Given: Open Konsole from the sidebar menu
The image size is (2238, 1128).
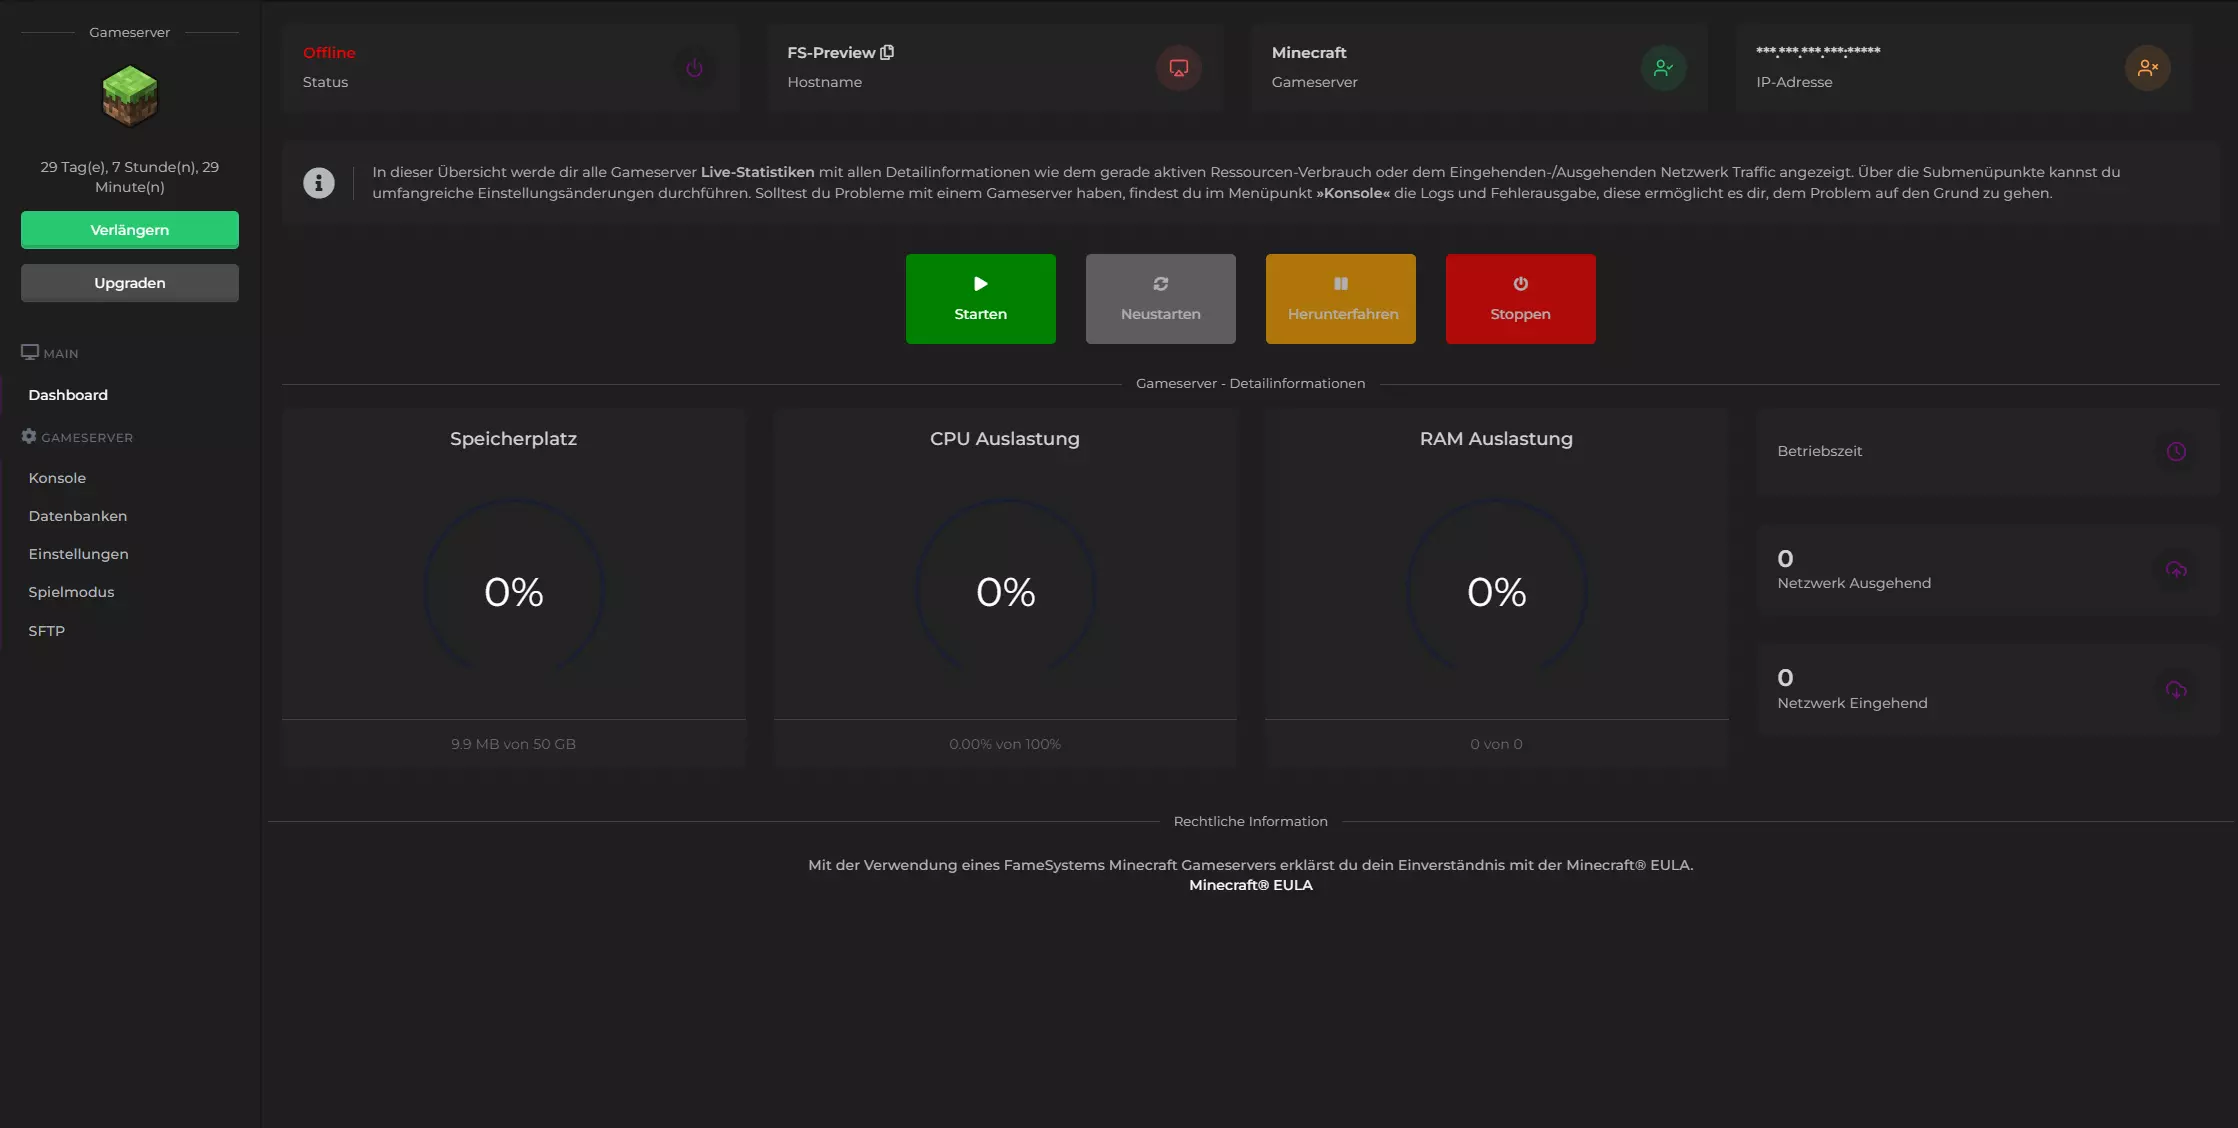Looking at the screenshot, I should (57, 478).
